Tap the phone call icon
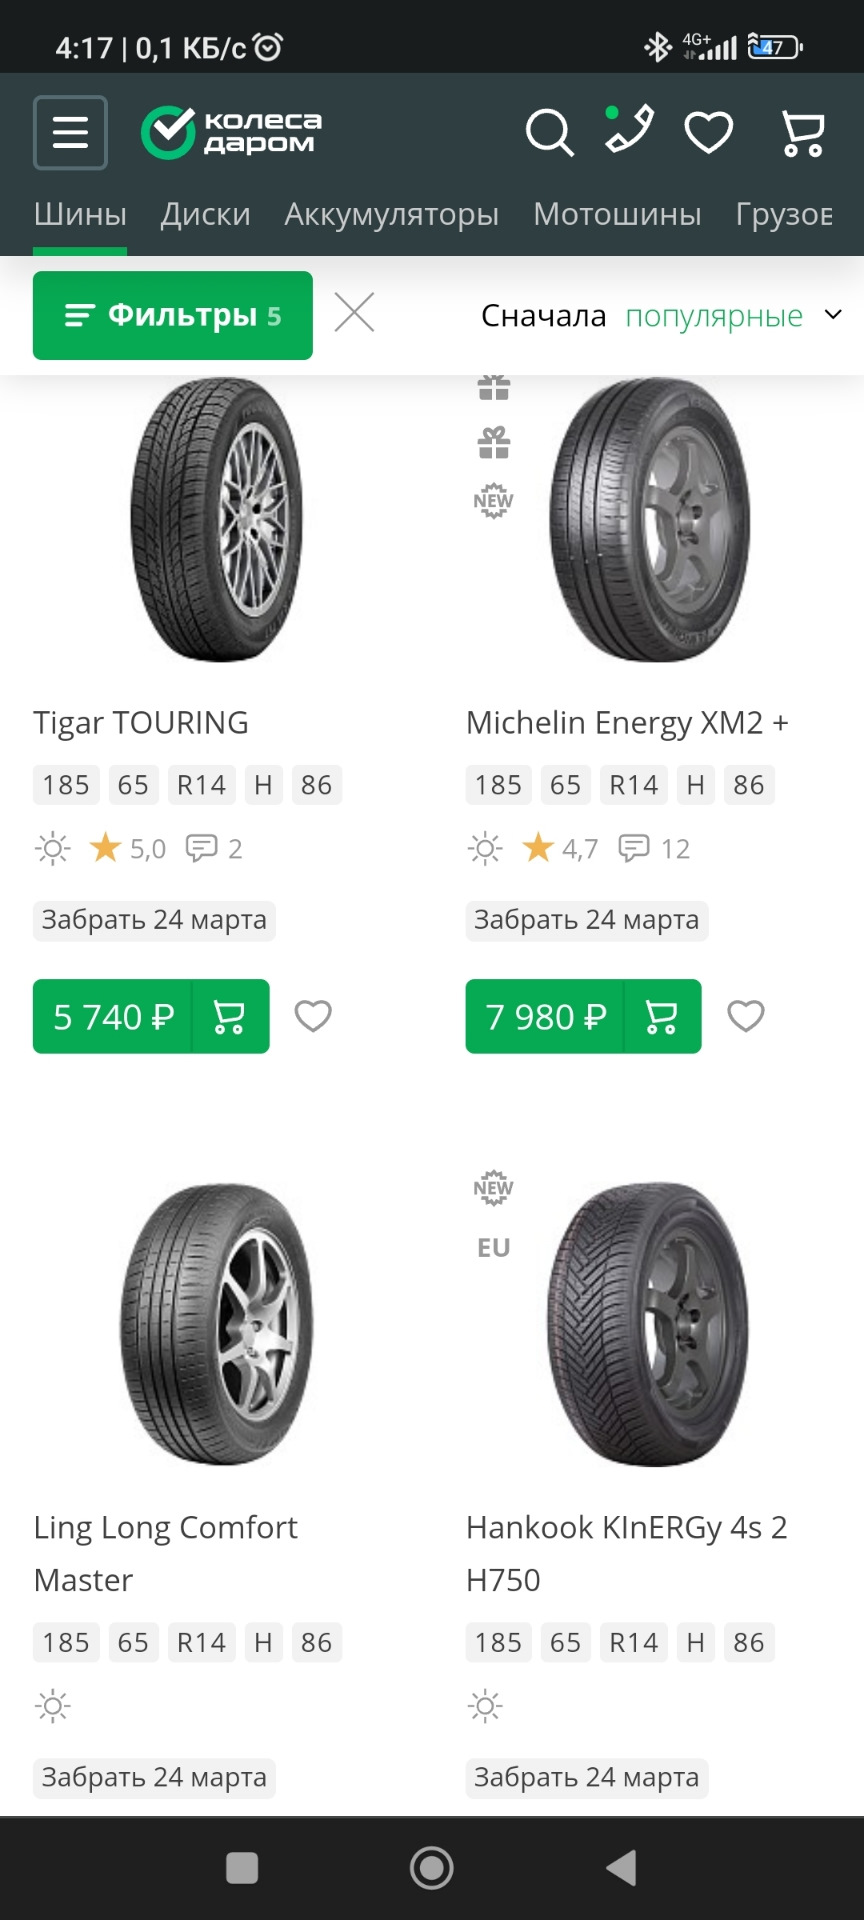 629,130
